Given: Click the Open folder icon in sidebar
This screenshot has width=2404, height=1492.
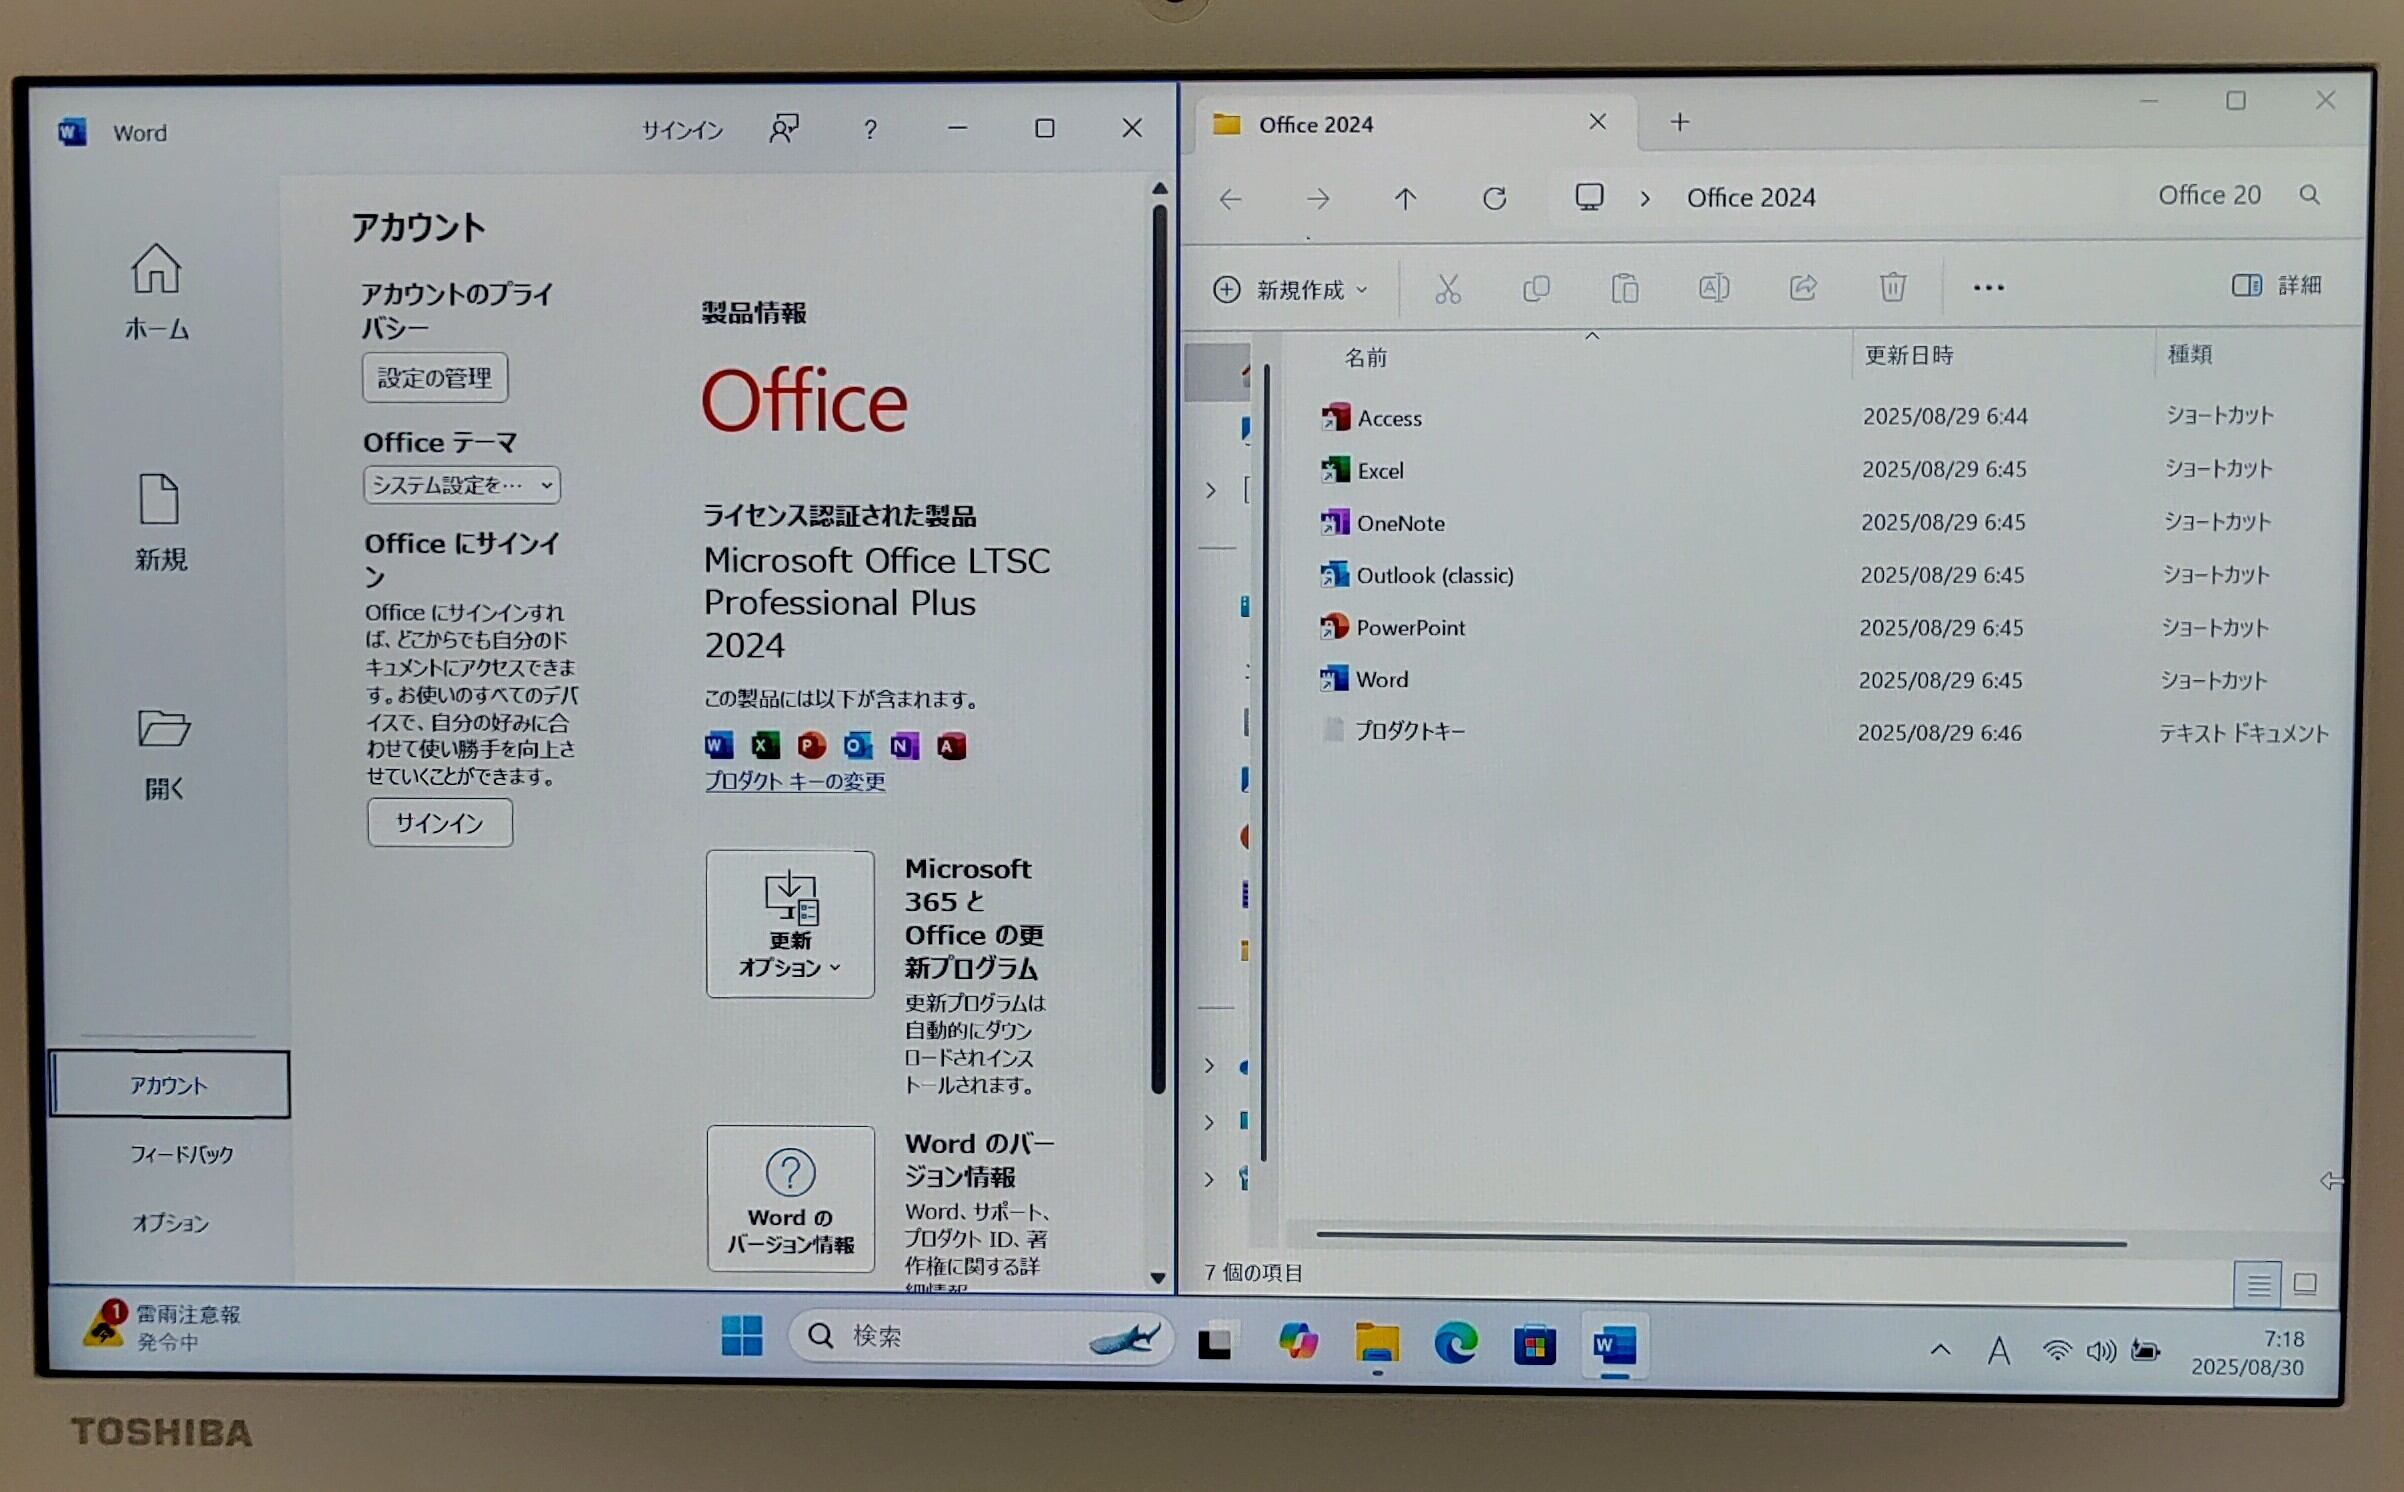Looking at the screenshot, I should [163, 729].
